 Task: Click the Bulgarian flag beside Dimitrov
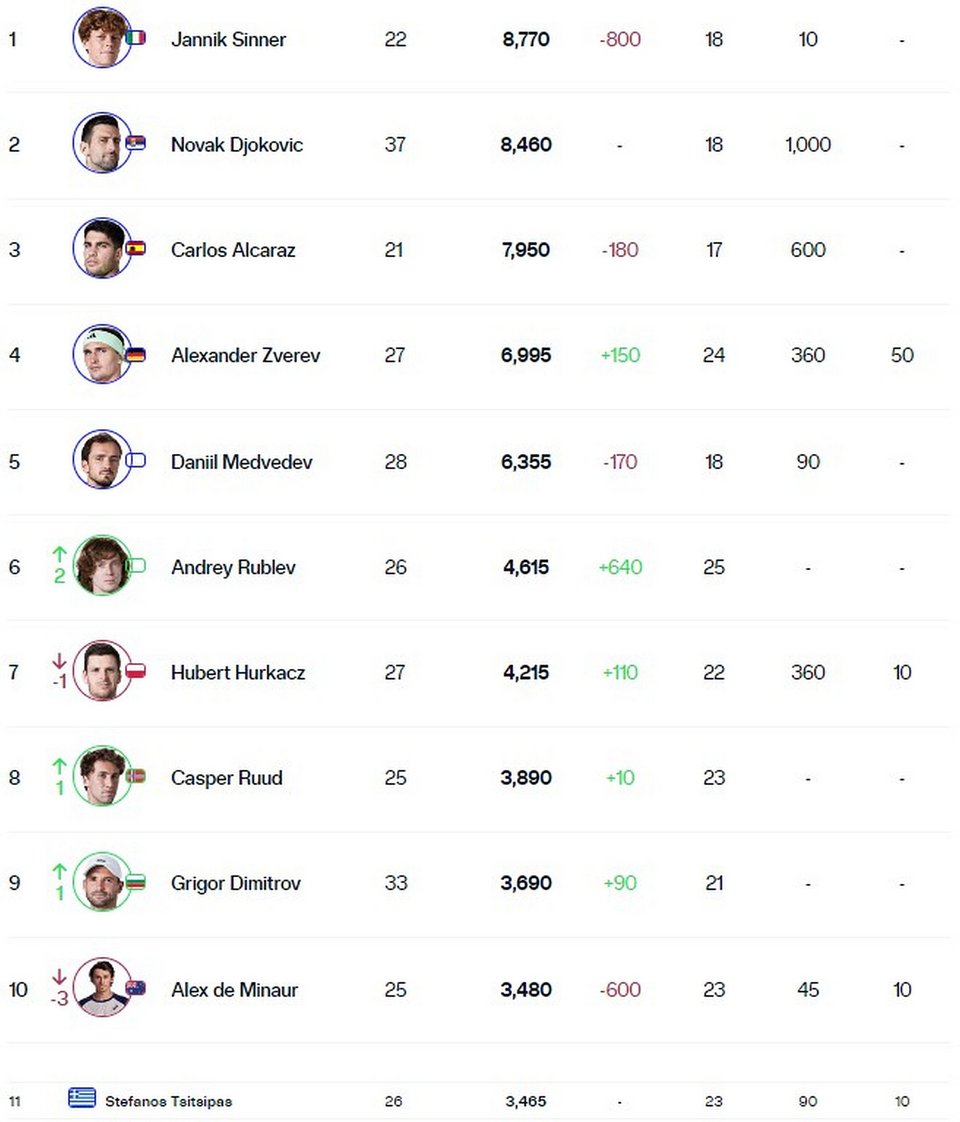[x=136, y=882]
